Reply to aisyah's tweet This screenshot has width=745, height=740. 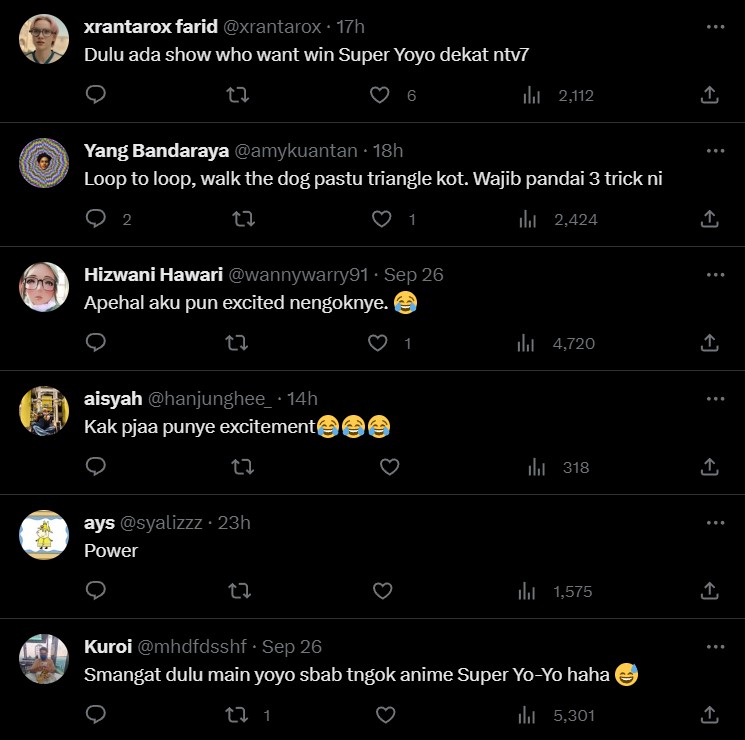96,467
